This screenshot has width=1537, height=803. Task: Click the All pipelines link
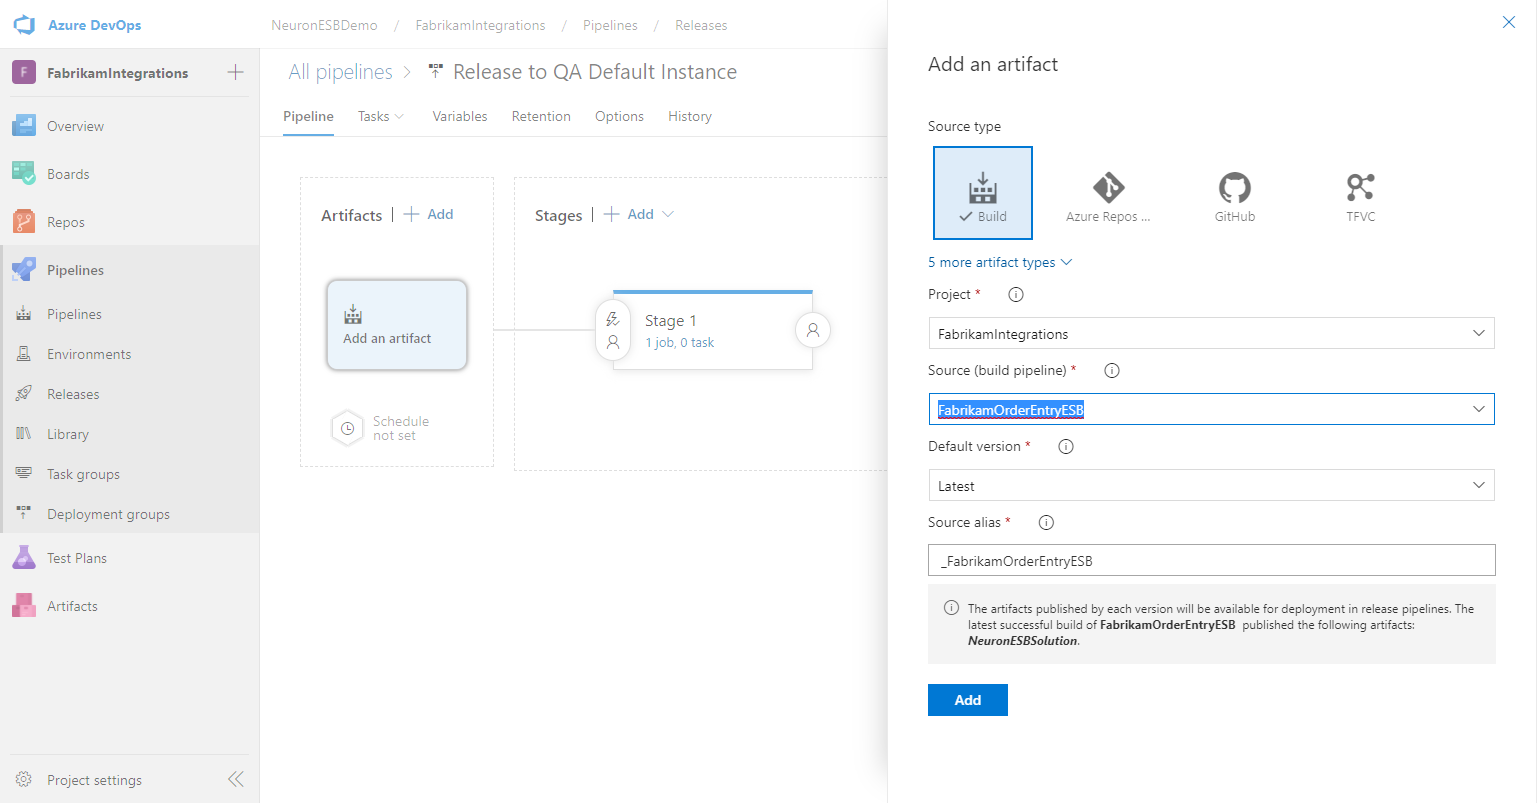(x=341, y=72)
